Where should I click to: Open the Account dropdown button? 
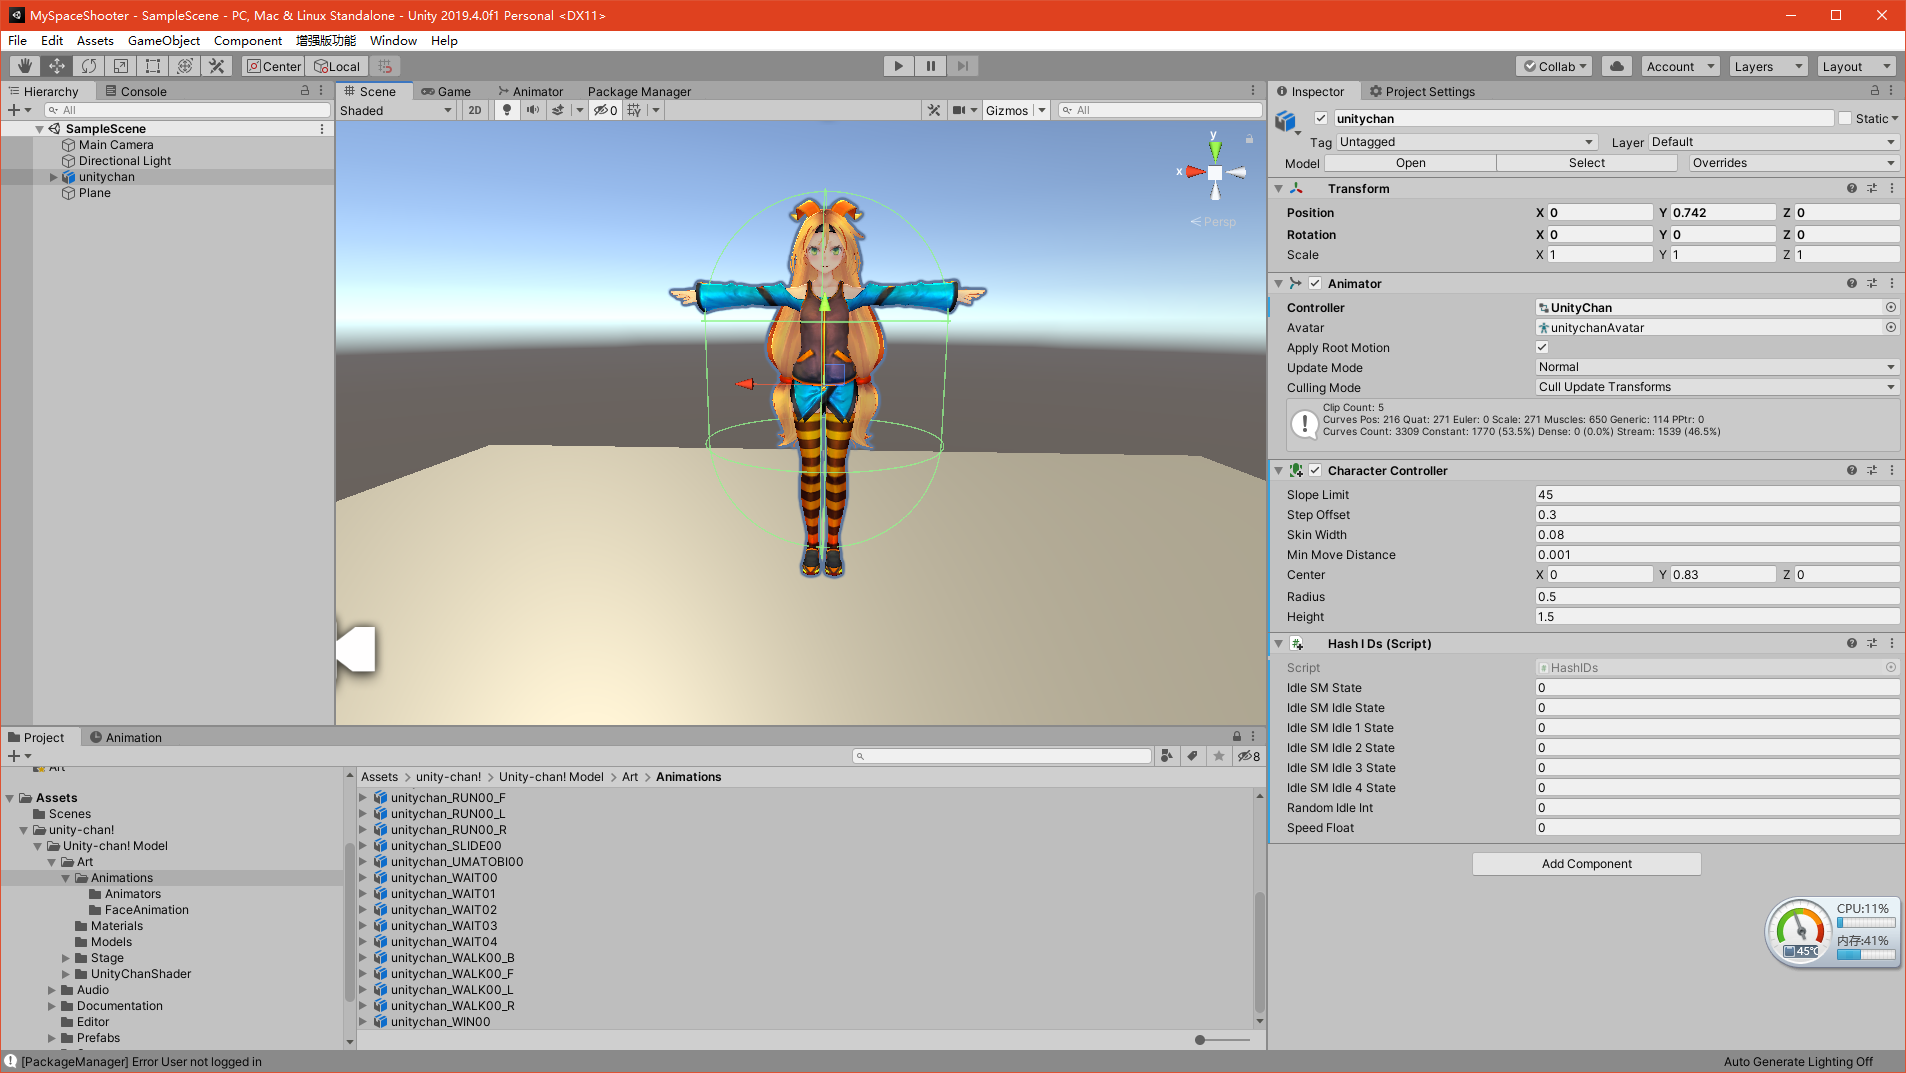1680,66
